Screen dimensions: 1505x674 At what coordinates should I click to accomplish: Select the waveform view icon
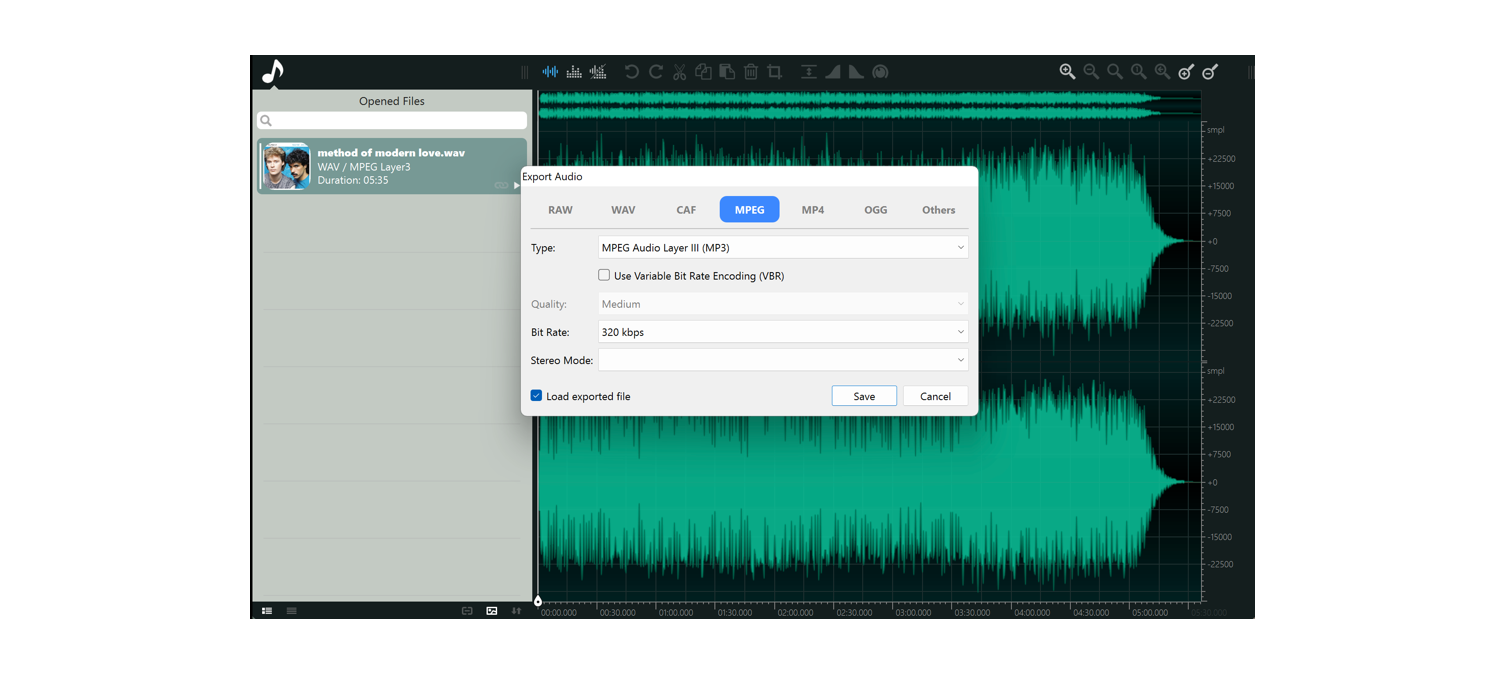[550, 71]
